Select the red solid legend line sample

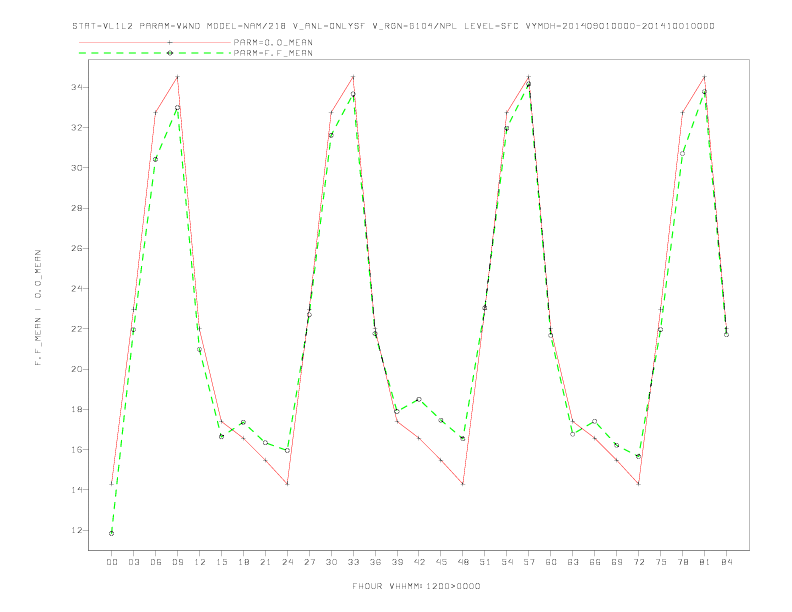155,42
